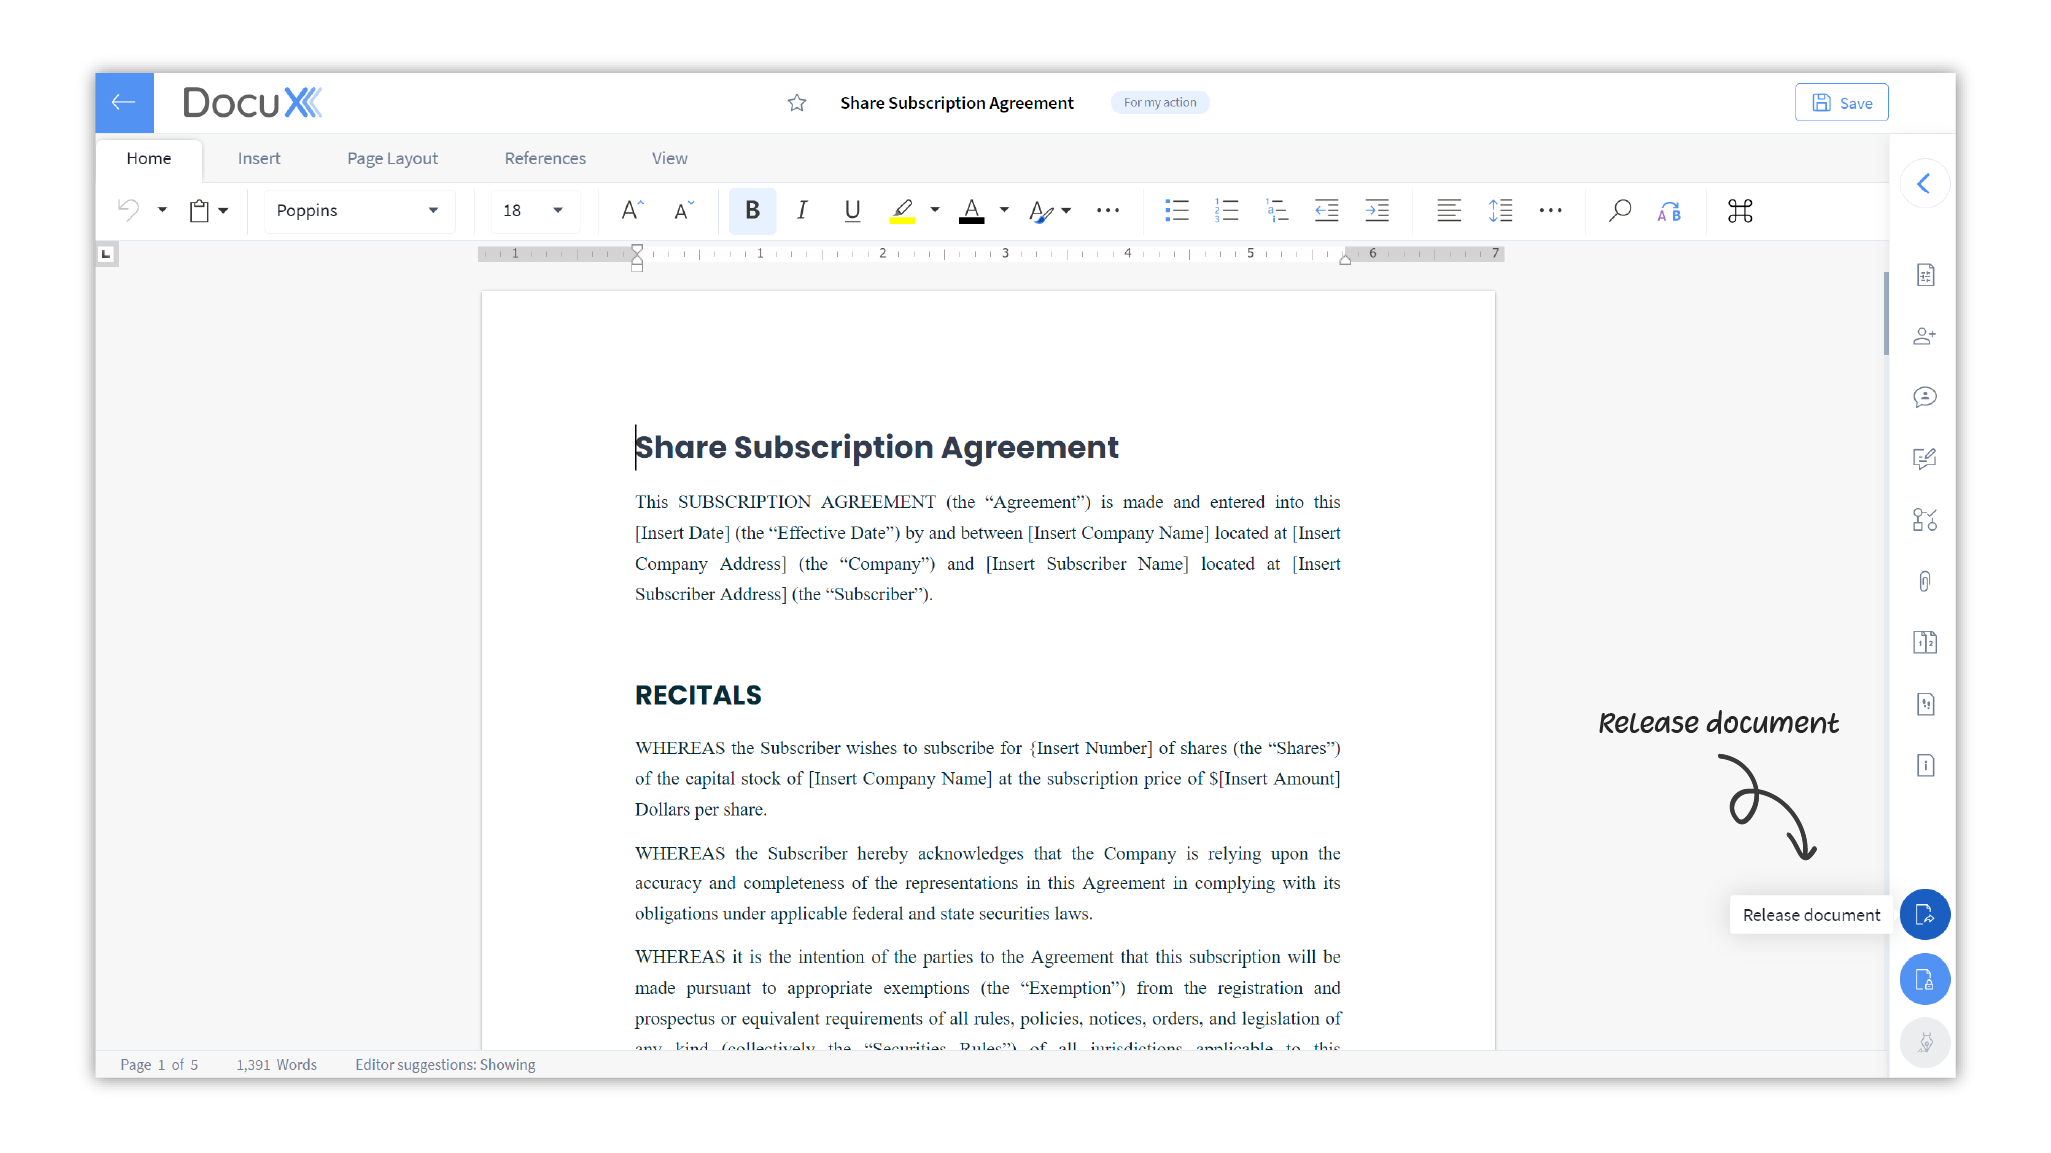Click the blue back arrow button
The width and height of the screenshot is (2051, 1153).
click(x=124, y=102)
